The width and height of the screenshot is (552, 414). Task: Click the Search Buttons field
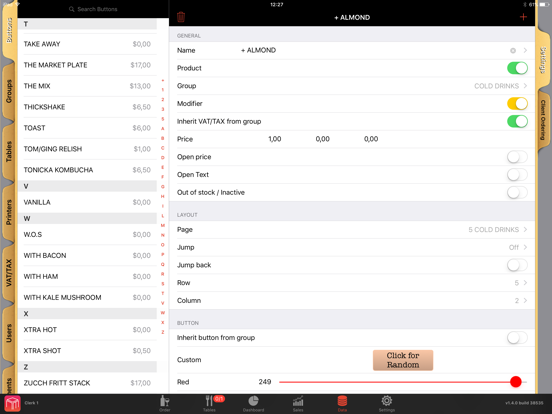tap(93, 9)
